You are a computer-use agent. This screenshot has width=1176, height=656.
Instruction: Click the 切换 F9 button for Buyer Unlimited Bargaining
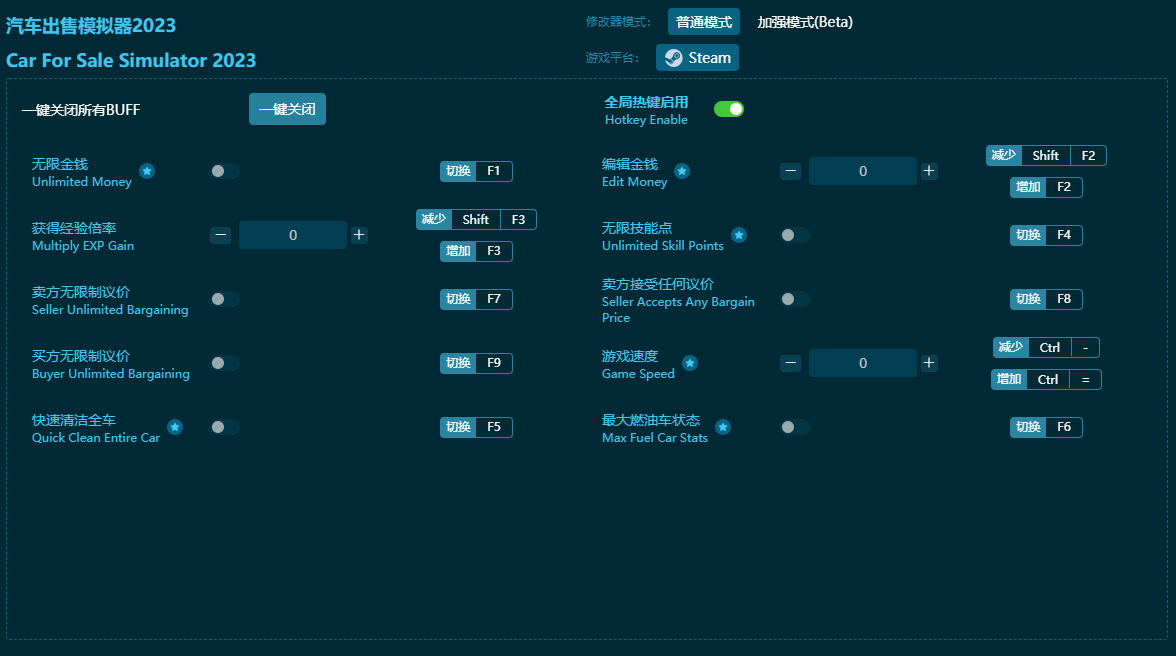[476, 363]
